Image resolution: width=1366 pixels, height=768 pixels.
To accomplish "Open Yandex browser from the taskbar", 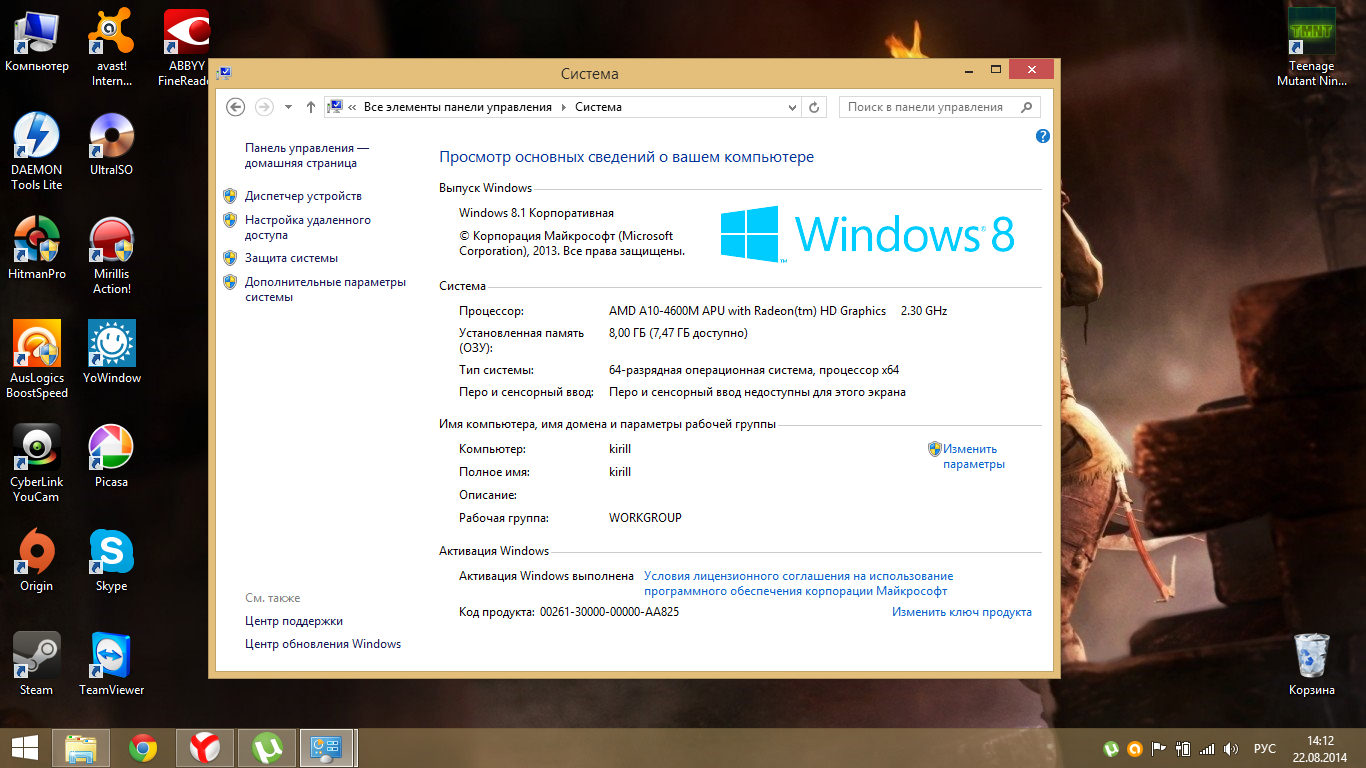I will point(205,748).
